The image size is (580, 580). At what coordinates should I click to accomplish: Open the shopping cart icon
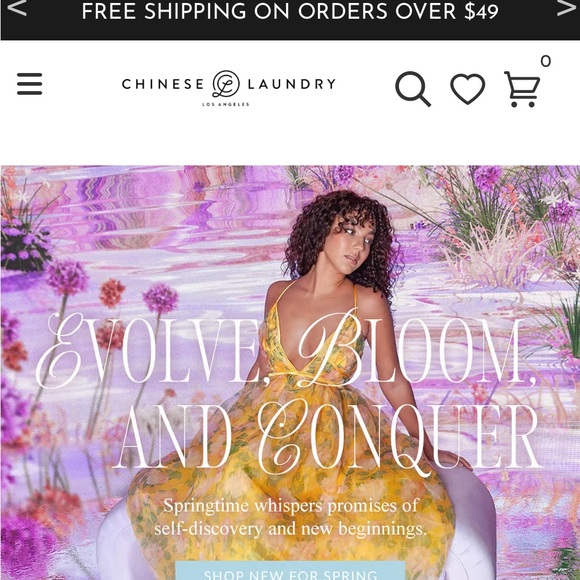pyautogui.click(x=522, y=89)
